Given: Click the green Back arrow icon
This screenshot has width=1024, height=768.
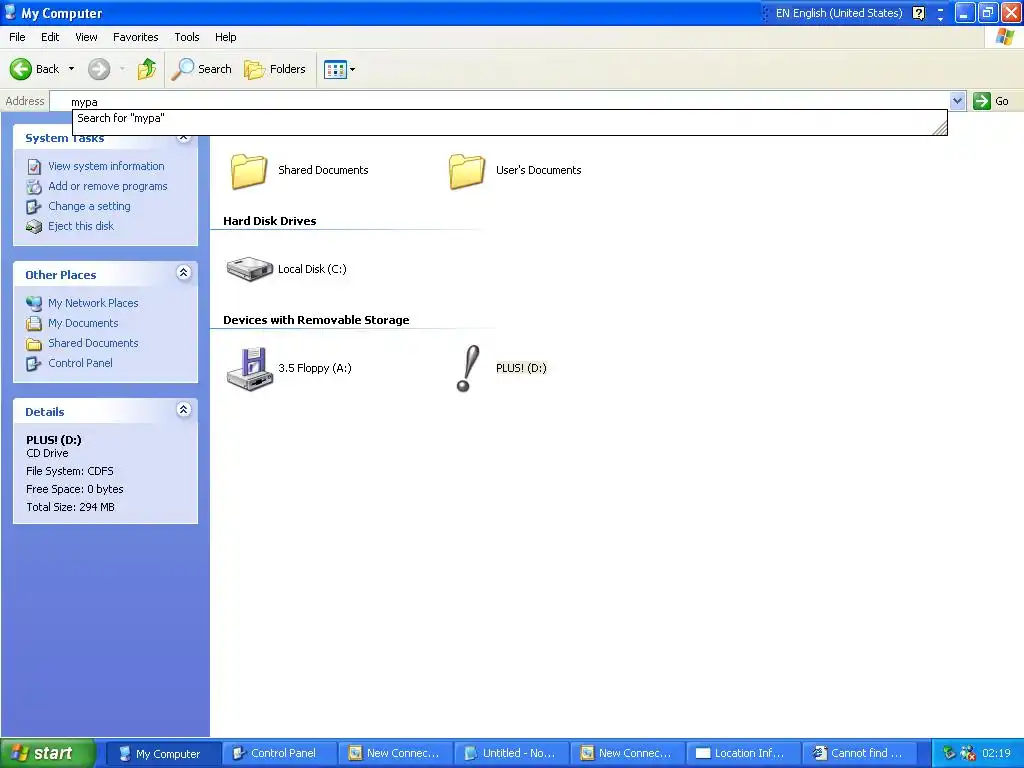Looking at the screenshot, I should click(x=20, y=69).
